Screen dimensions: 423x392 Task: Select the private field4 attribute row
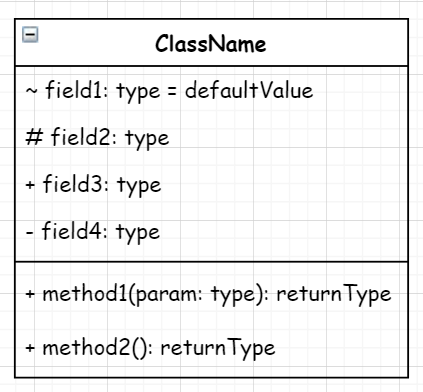click(x=211, y=232)
